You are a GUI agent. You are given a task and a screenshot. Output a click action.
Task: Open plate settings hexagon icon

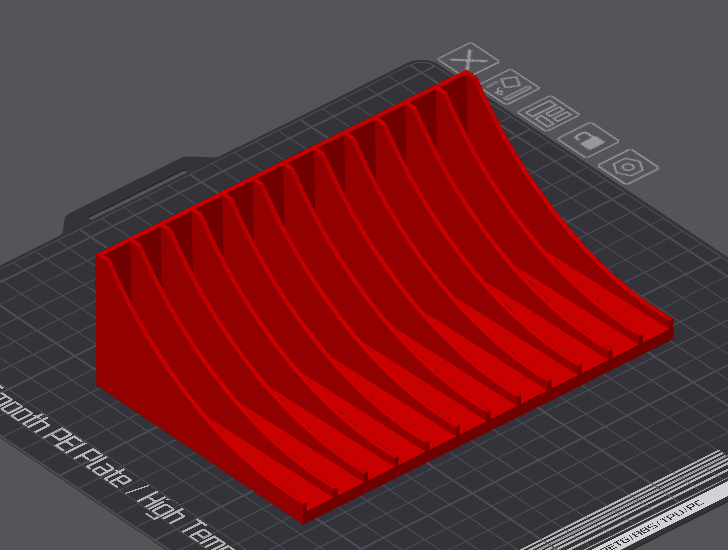[628, 167]
